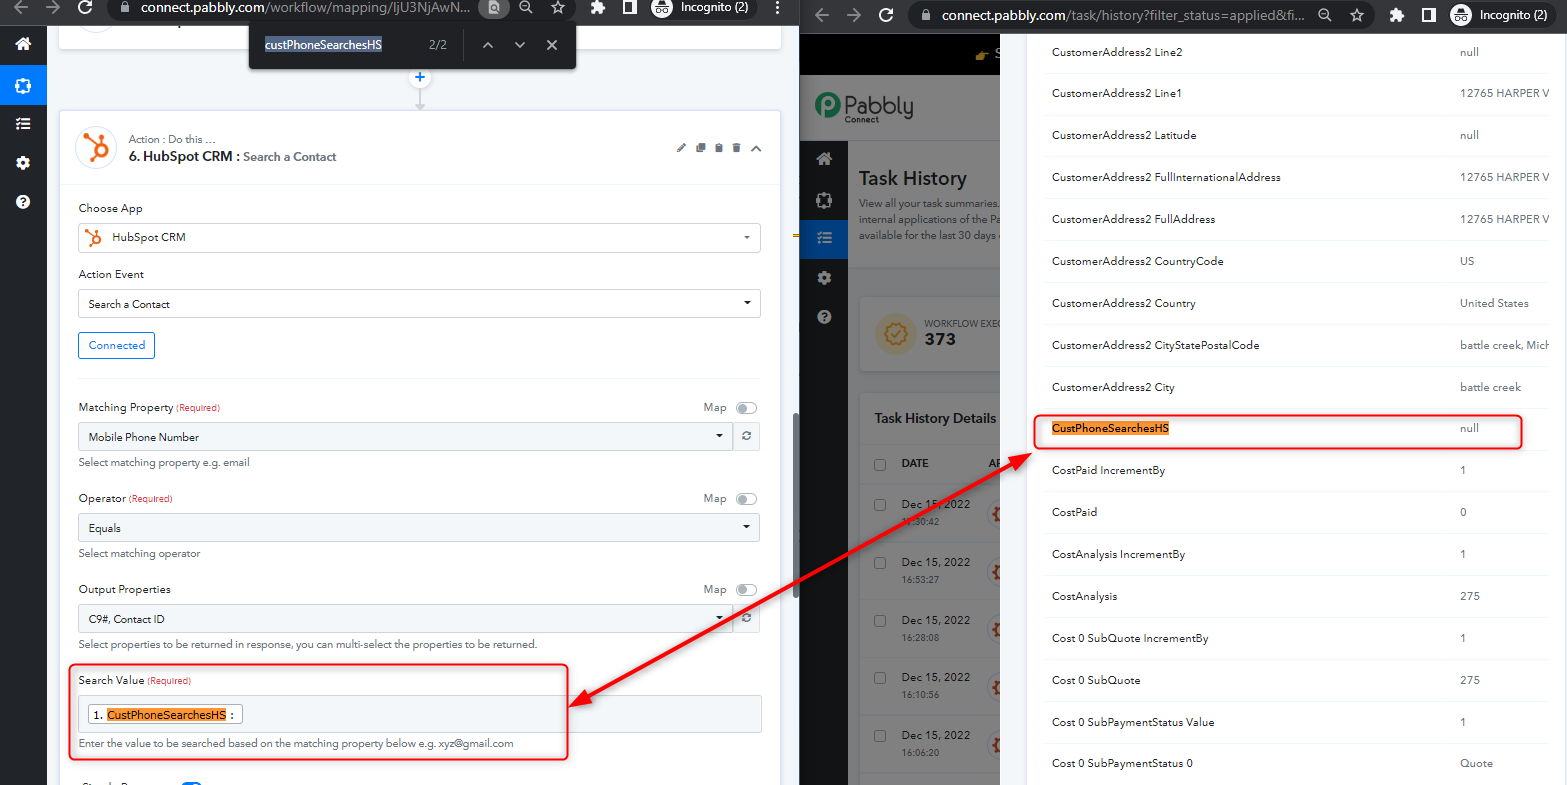Click CostAnalysis value 275 in task details
1567x785 pixels.
(1469, 596)
